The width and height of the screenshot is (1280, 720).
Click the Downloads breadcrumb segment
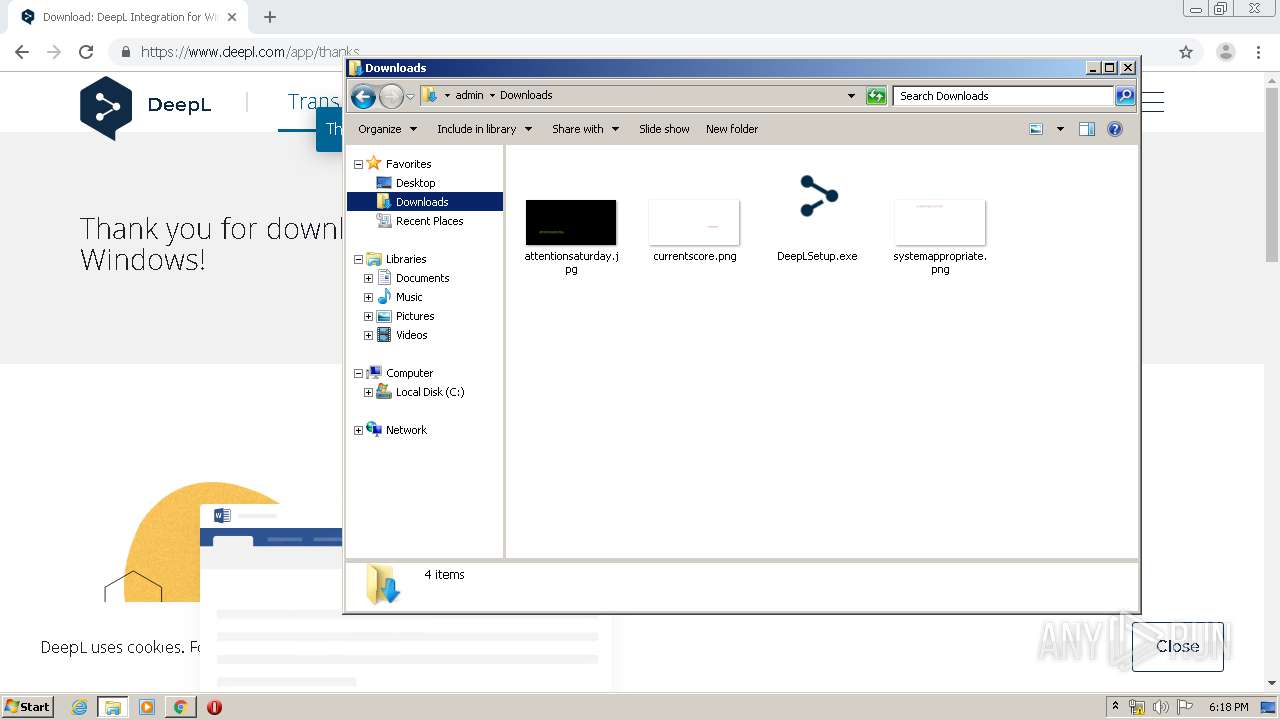point(526,95)
